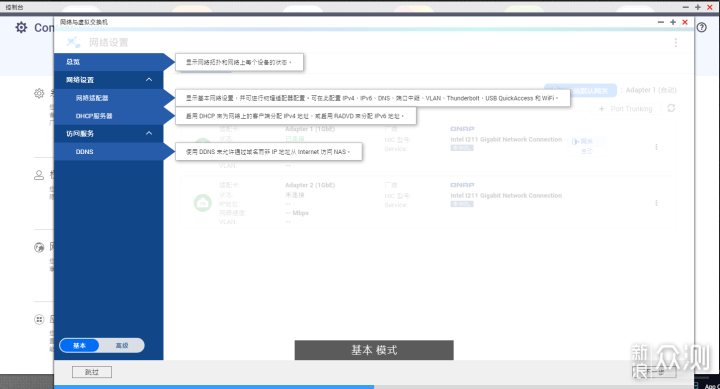Click the 跳过 skip button
720x389 pixels.
92,372
